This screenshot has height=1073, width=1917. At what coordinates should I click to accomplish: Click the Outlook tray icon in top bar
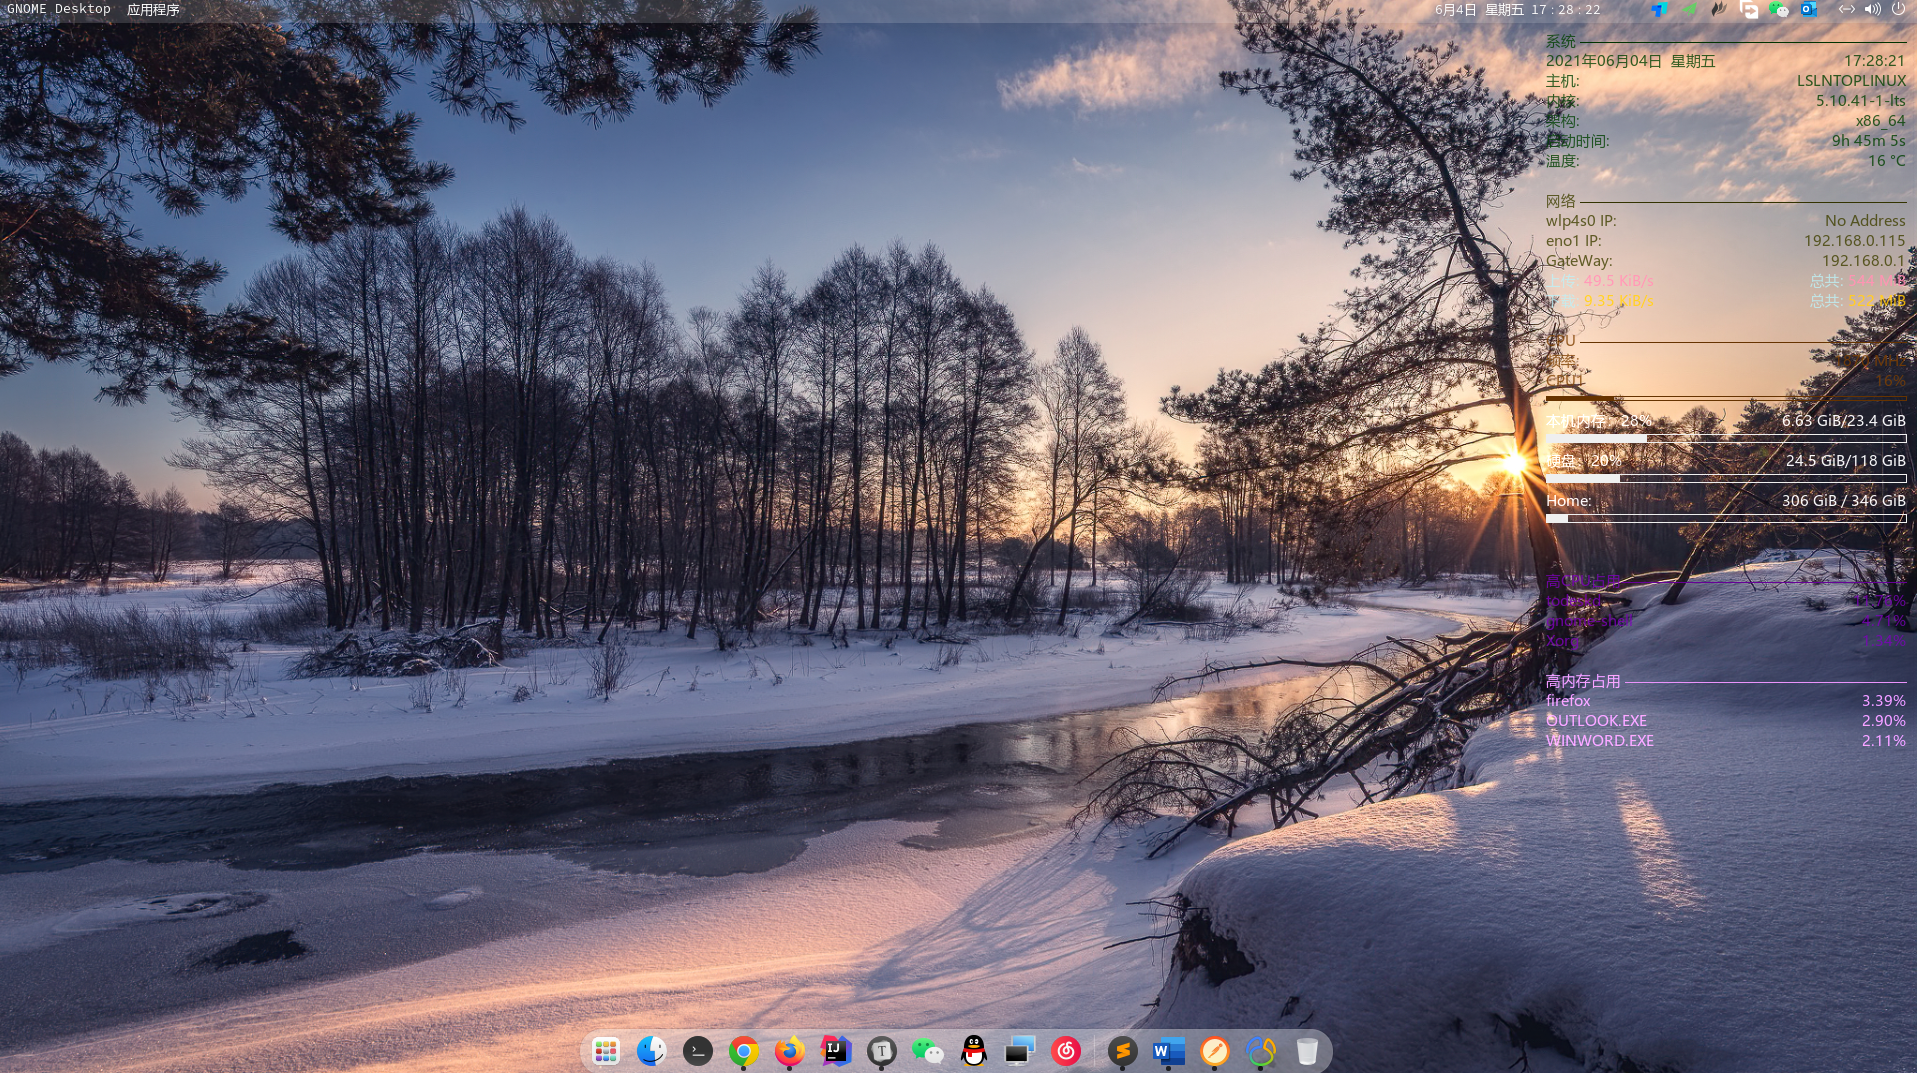[x=1809, y=10]
